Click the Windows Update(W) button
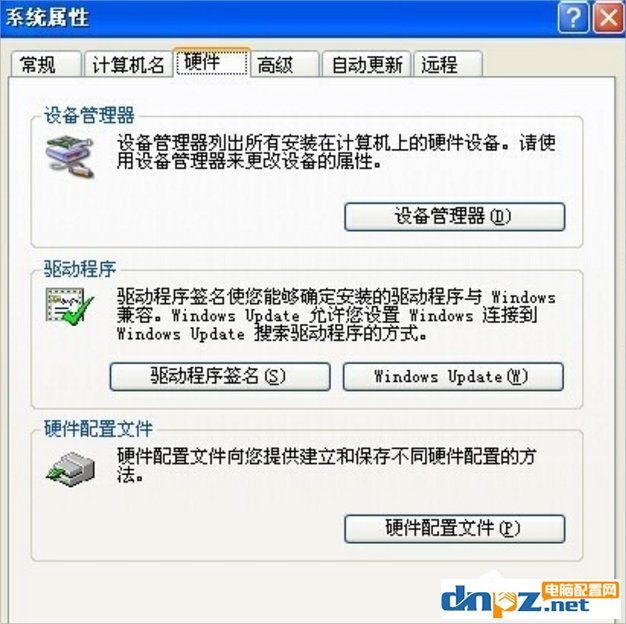 (453, 376)
